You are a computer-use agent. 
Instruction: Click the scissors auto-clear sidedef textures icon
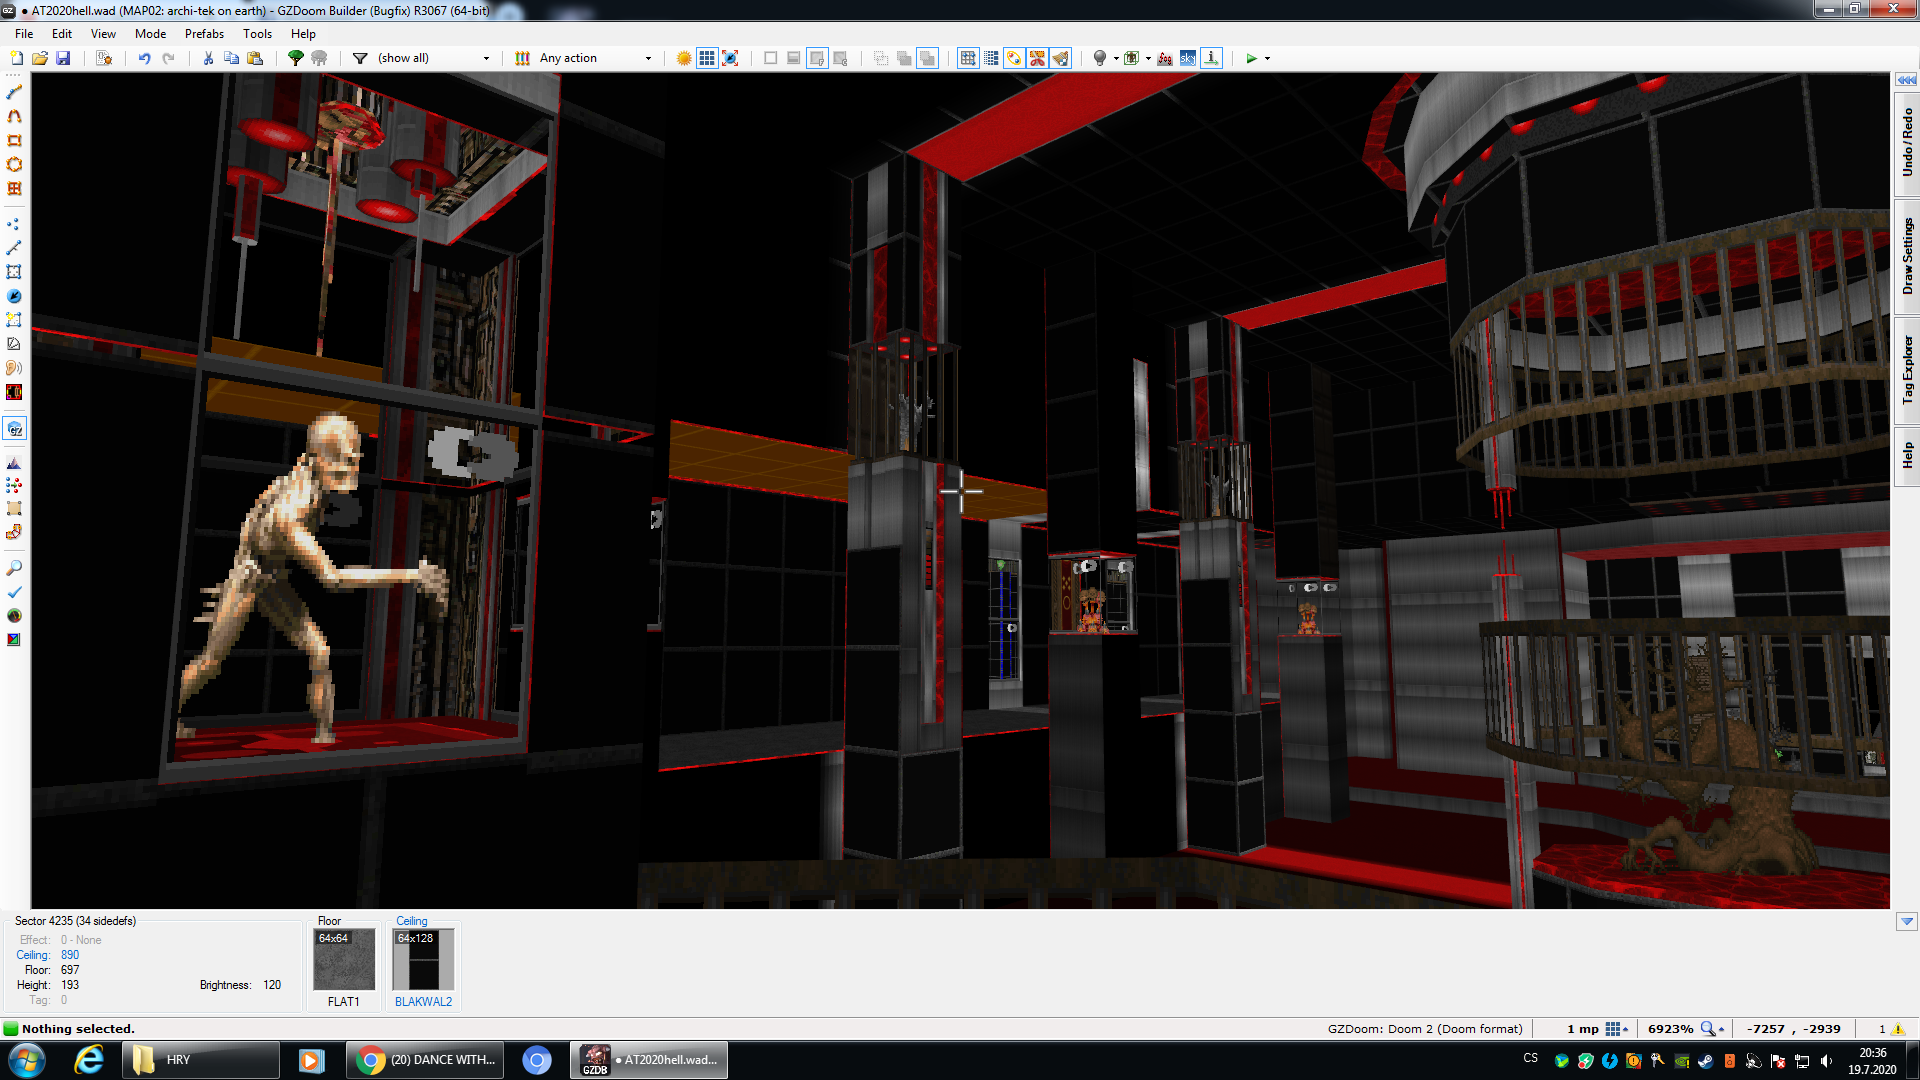tap(1038, 58)
